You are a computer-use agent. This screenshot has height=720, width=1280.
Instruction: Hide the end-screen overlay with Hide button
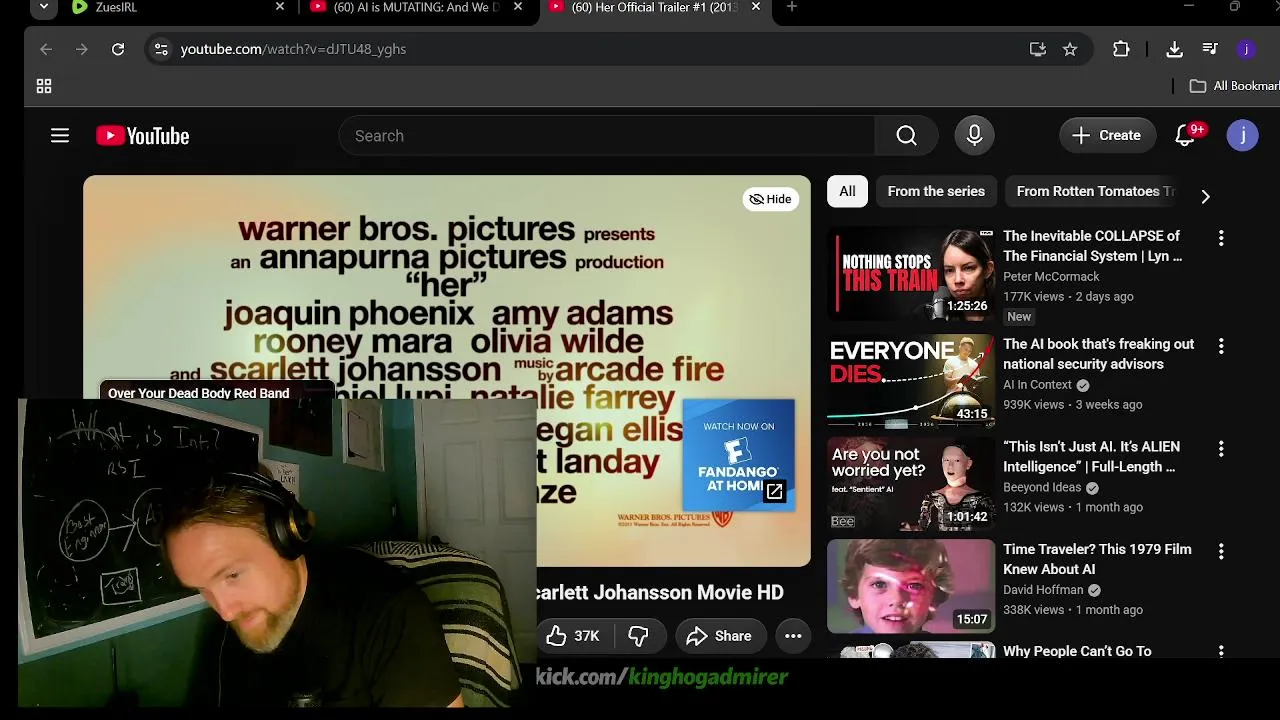click(x=770, y=199)
